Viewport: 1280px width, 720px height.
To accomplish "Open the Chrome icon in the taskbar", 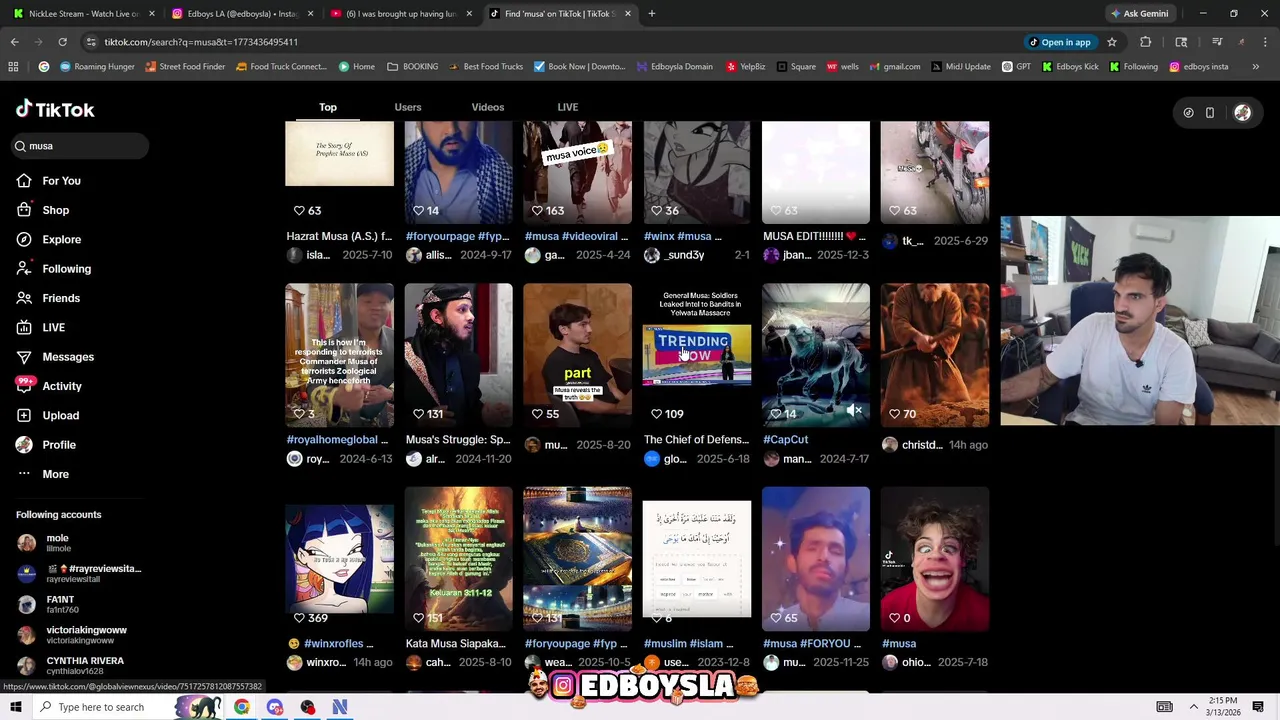I will [x=242, y=707].
